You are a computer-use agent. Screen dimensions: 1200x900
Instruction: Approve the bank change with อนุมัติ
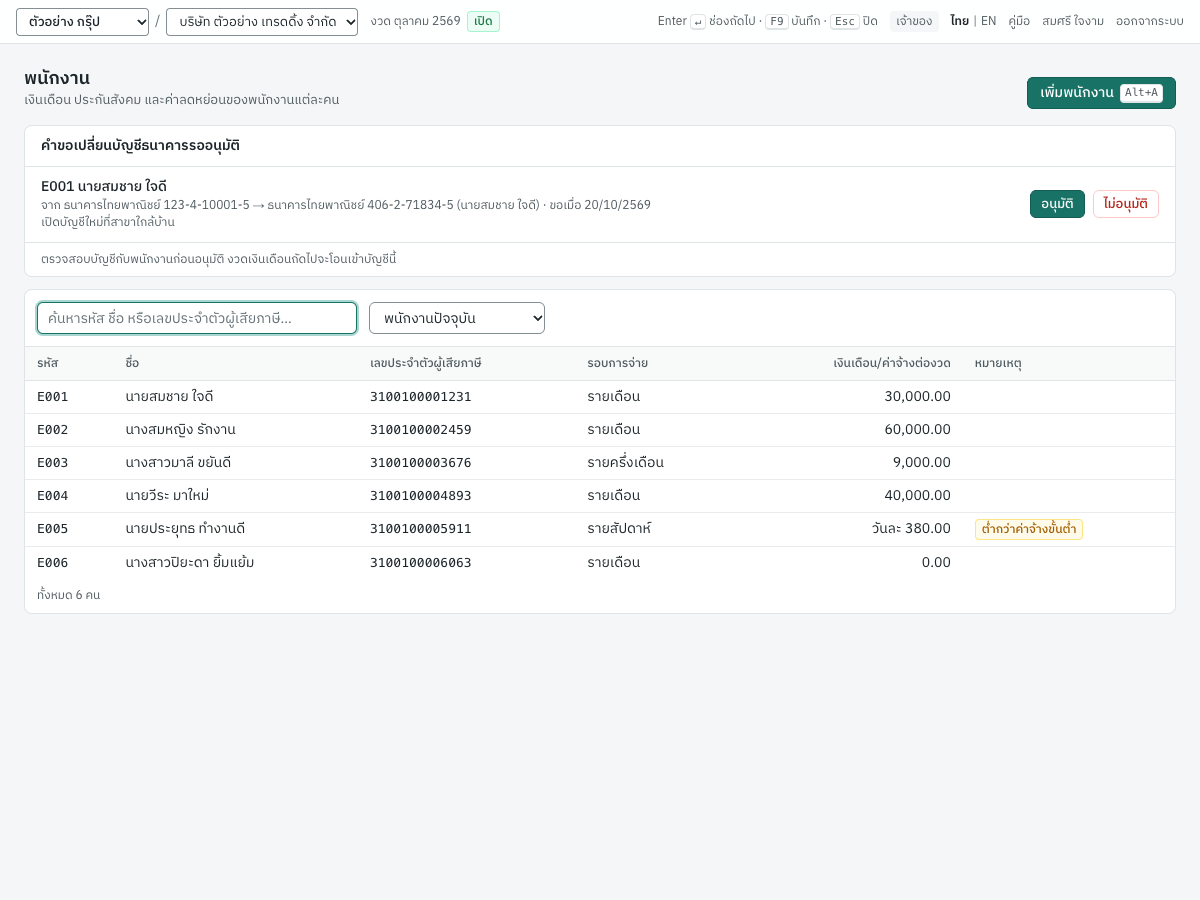[x=1057, y=204]
